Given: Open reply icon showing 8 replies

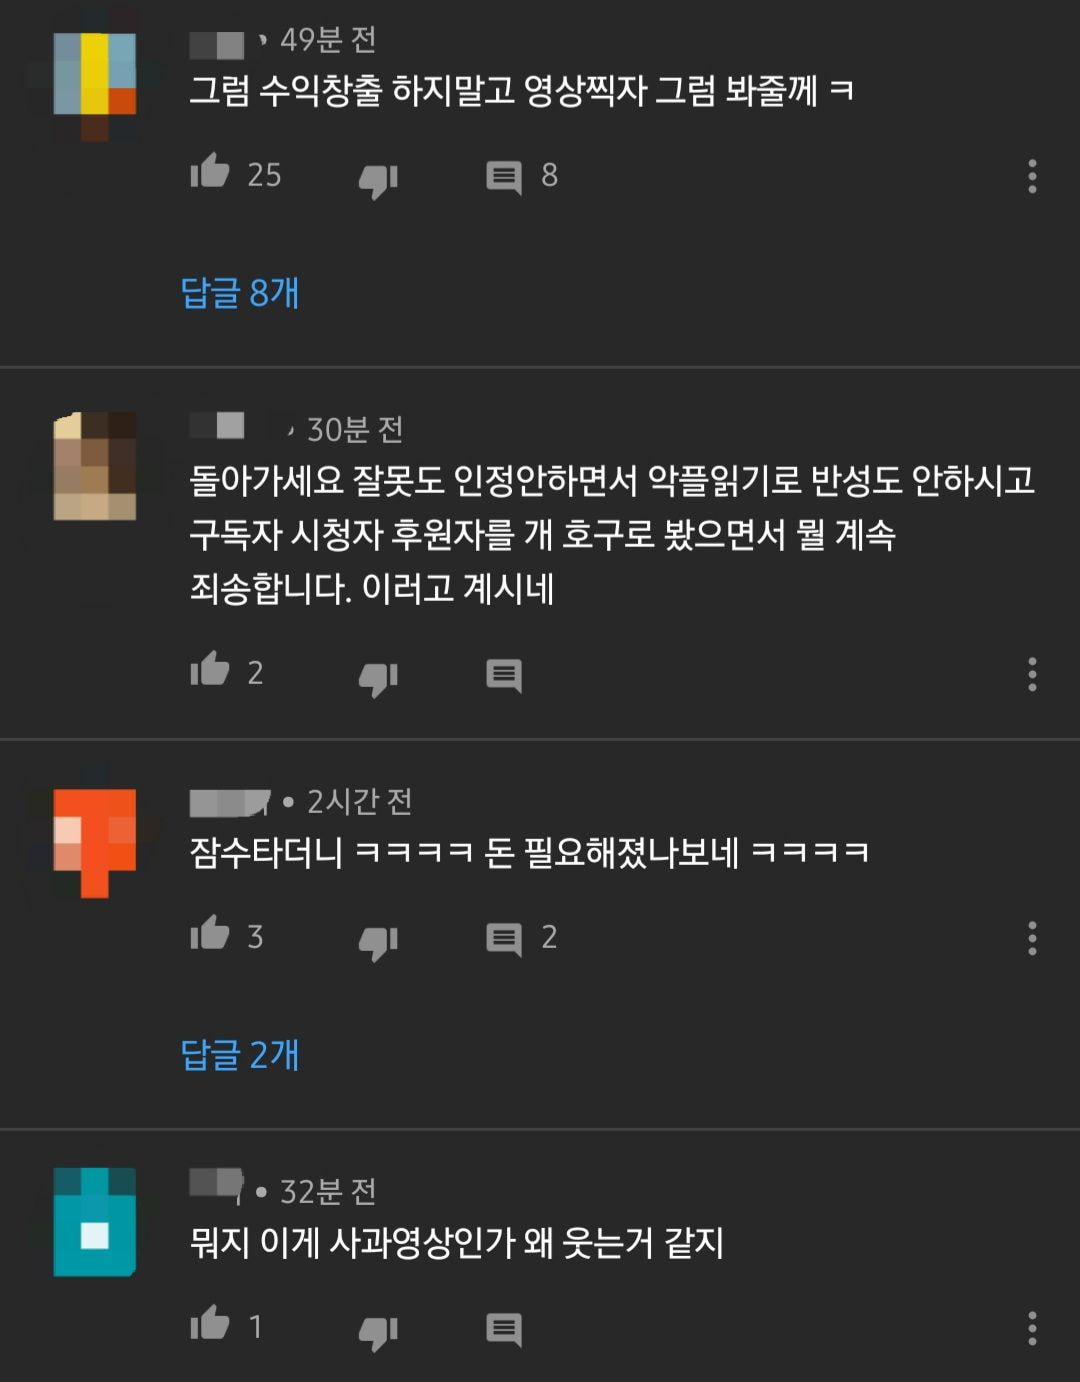Looking at the screenshot, I should pyautogui.click(x=504, y=178).
